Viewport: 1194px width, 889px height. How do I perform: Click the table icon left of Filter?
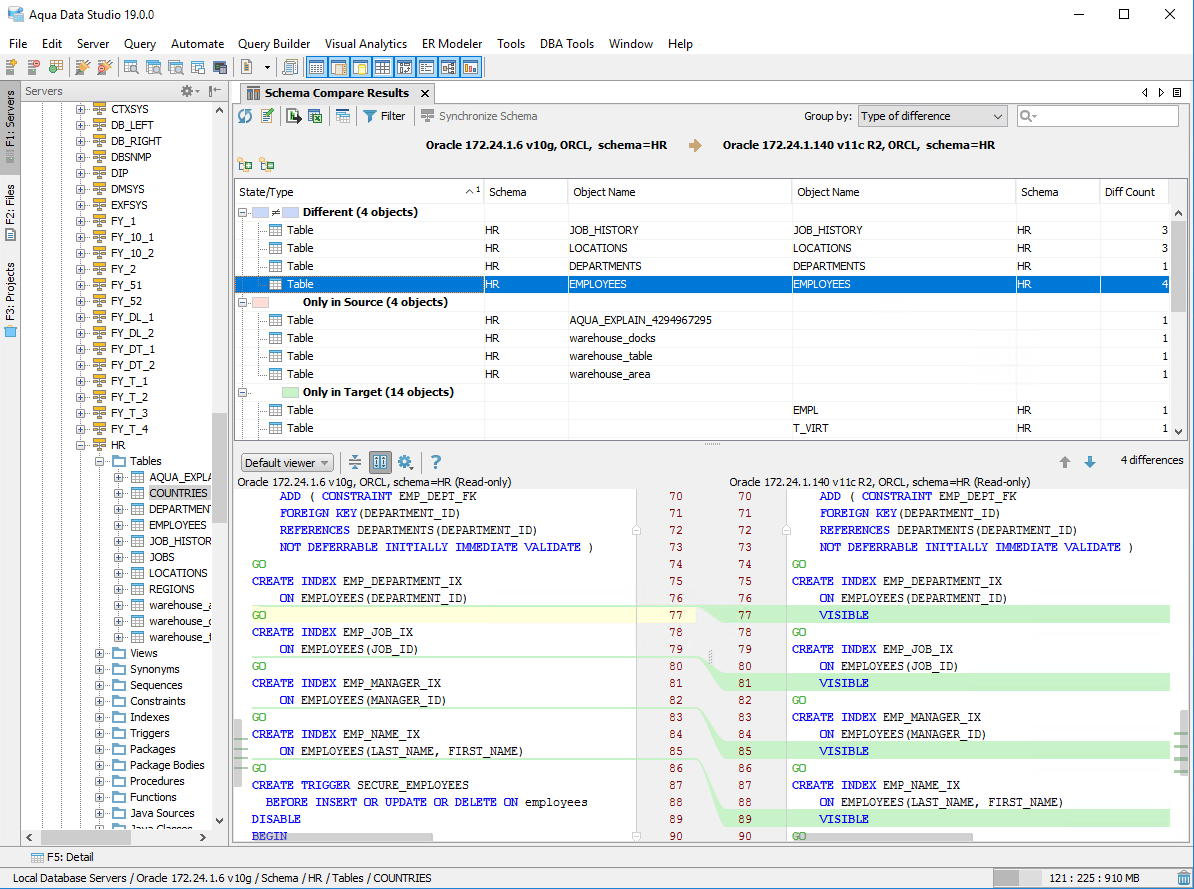pos(343,116)
